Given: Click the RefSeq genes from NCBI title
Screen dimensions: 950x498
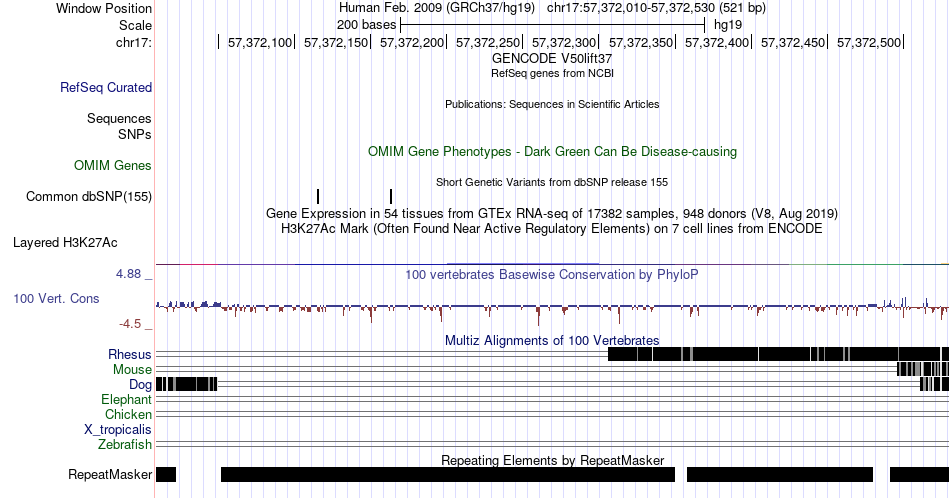Looking at the screenshot, I should [552, 73].
